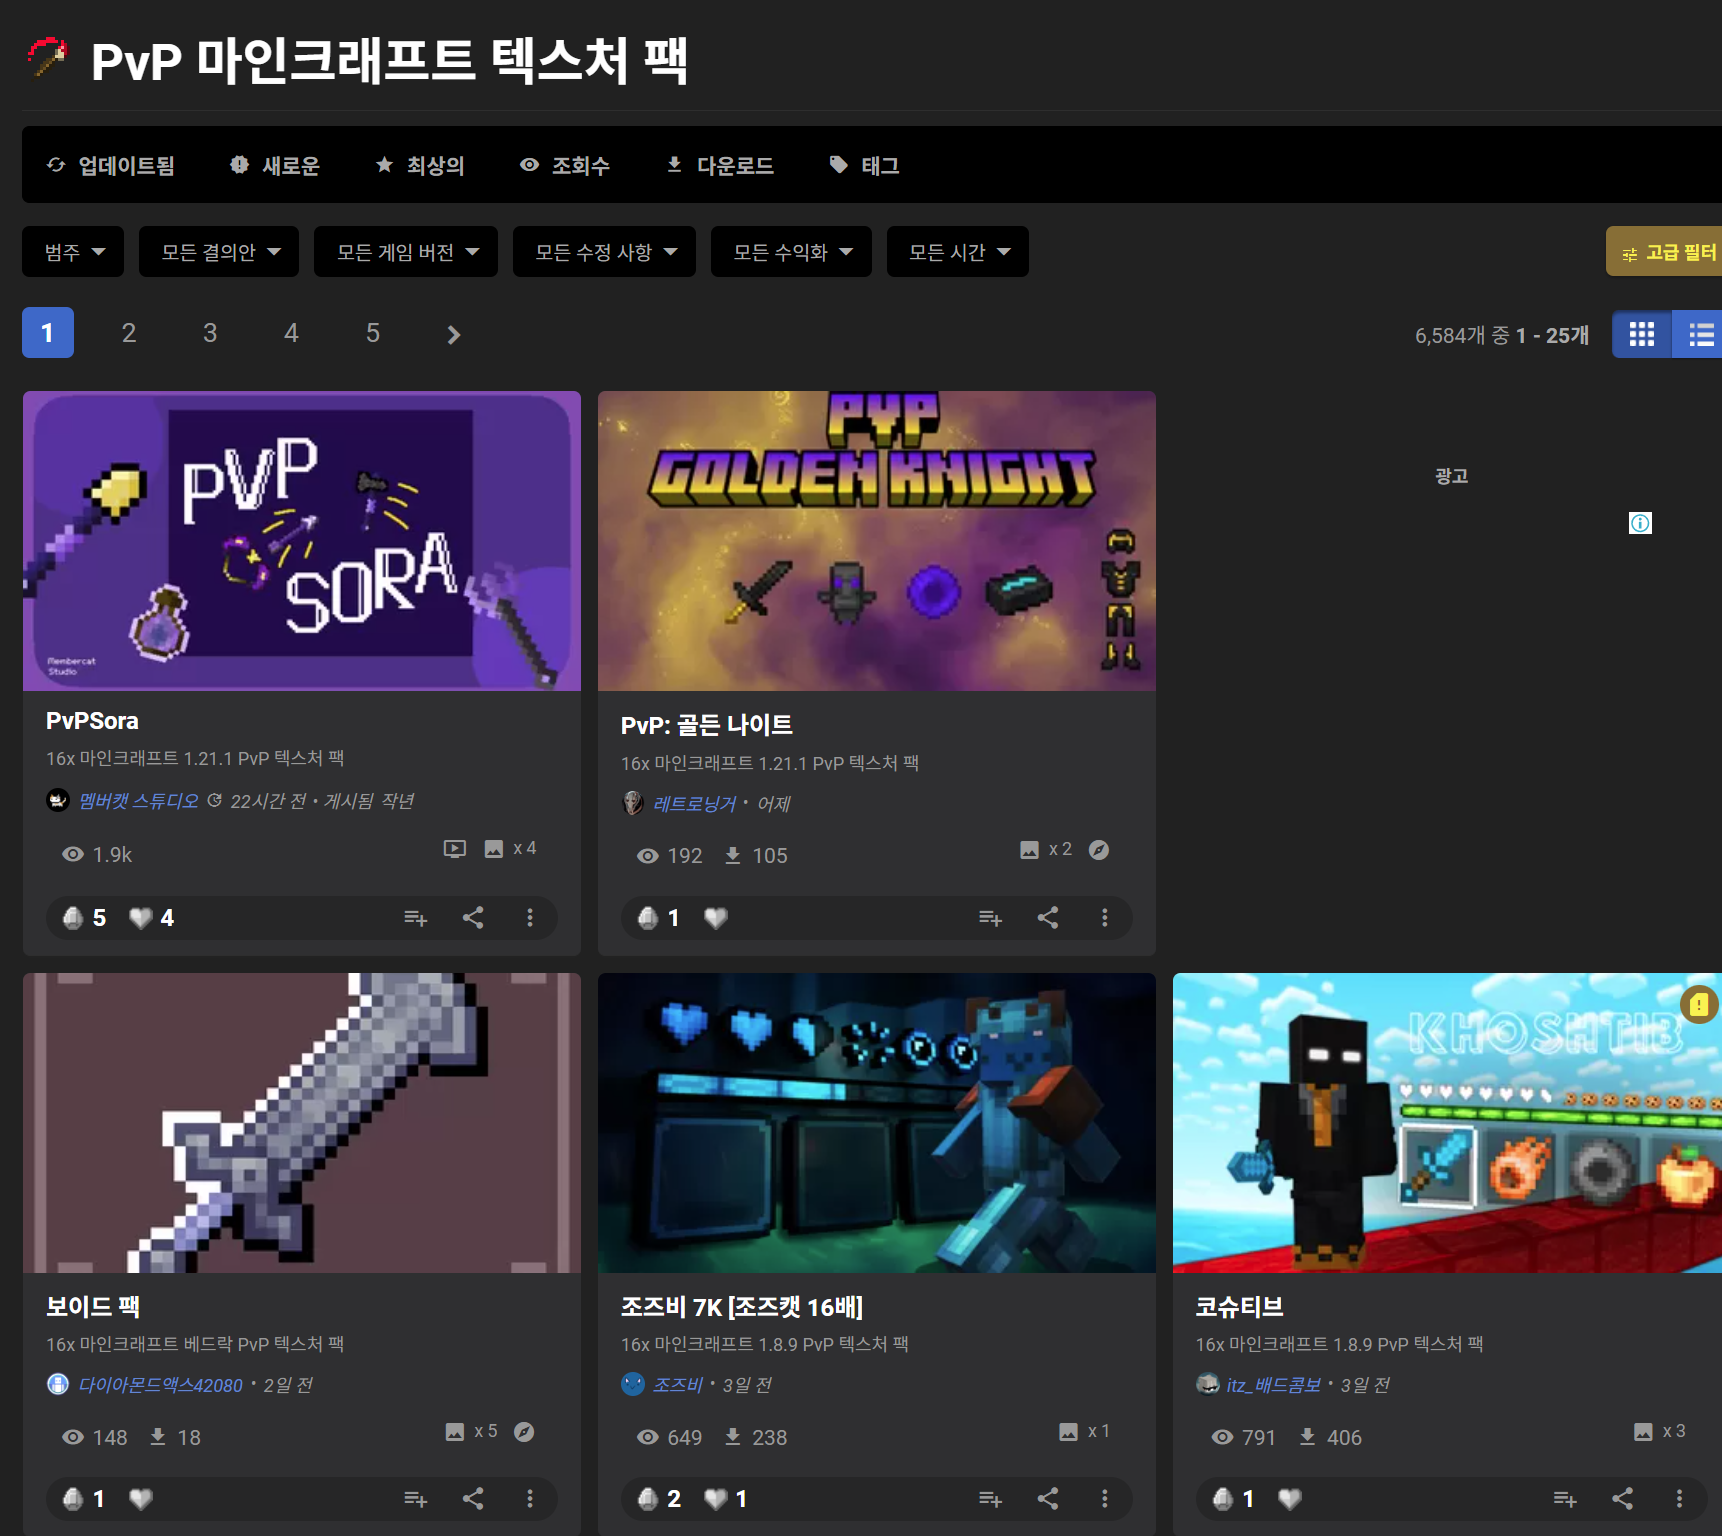Screen dimensions: 1722x1536
Task: Favorite 코슈티브 with heart icon
Action: coord(1291,1499)
